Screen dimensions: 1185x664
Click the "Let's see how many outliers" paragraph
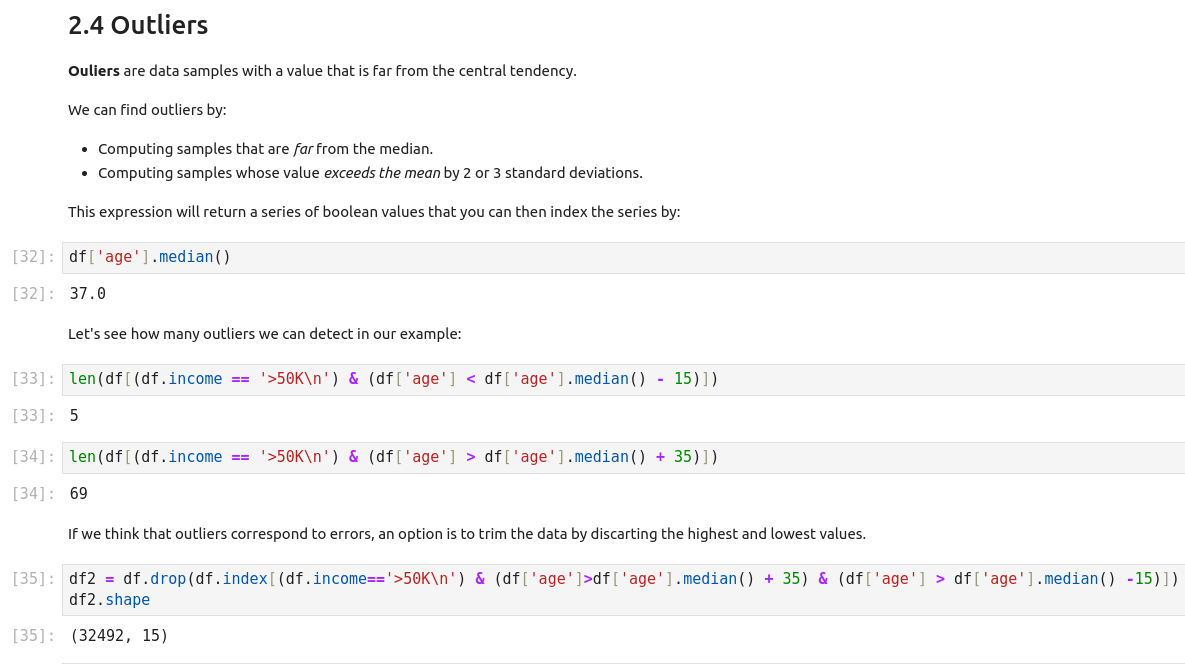(264, 334)
